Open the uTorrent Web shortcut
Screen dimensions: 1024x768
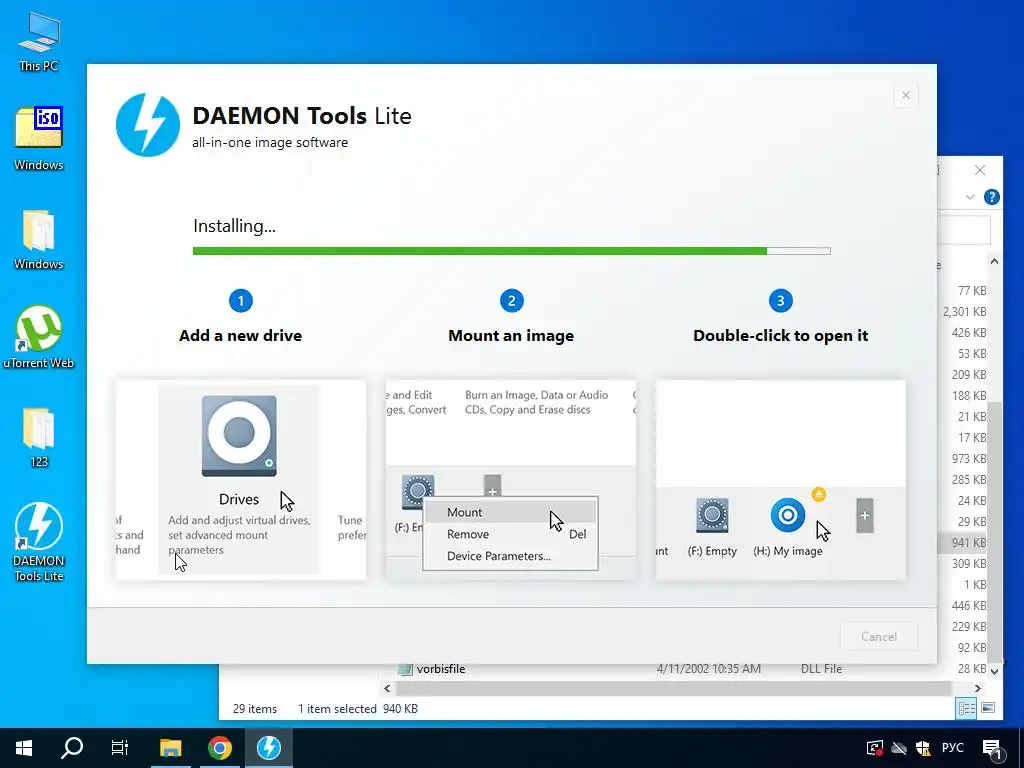tap(39, 337)
